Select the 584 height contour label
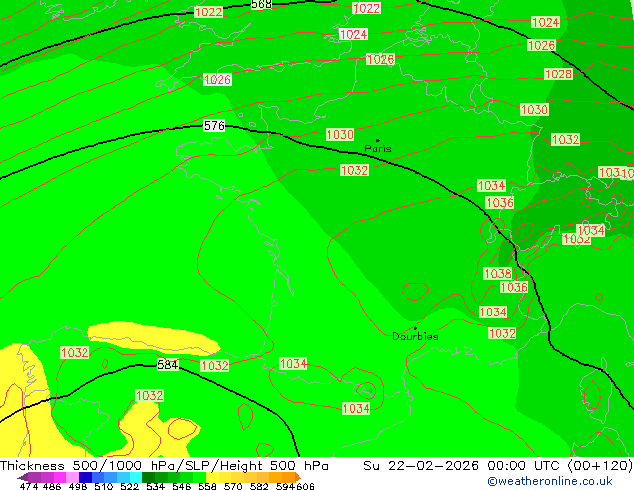Viewport: 634px width, 490px height. [167, 365]
